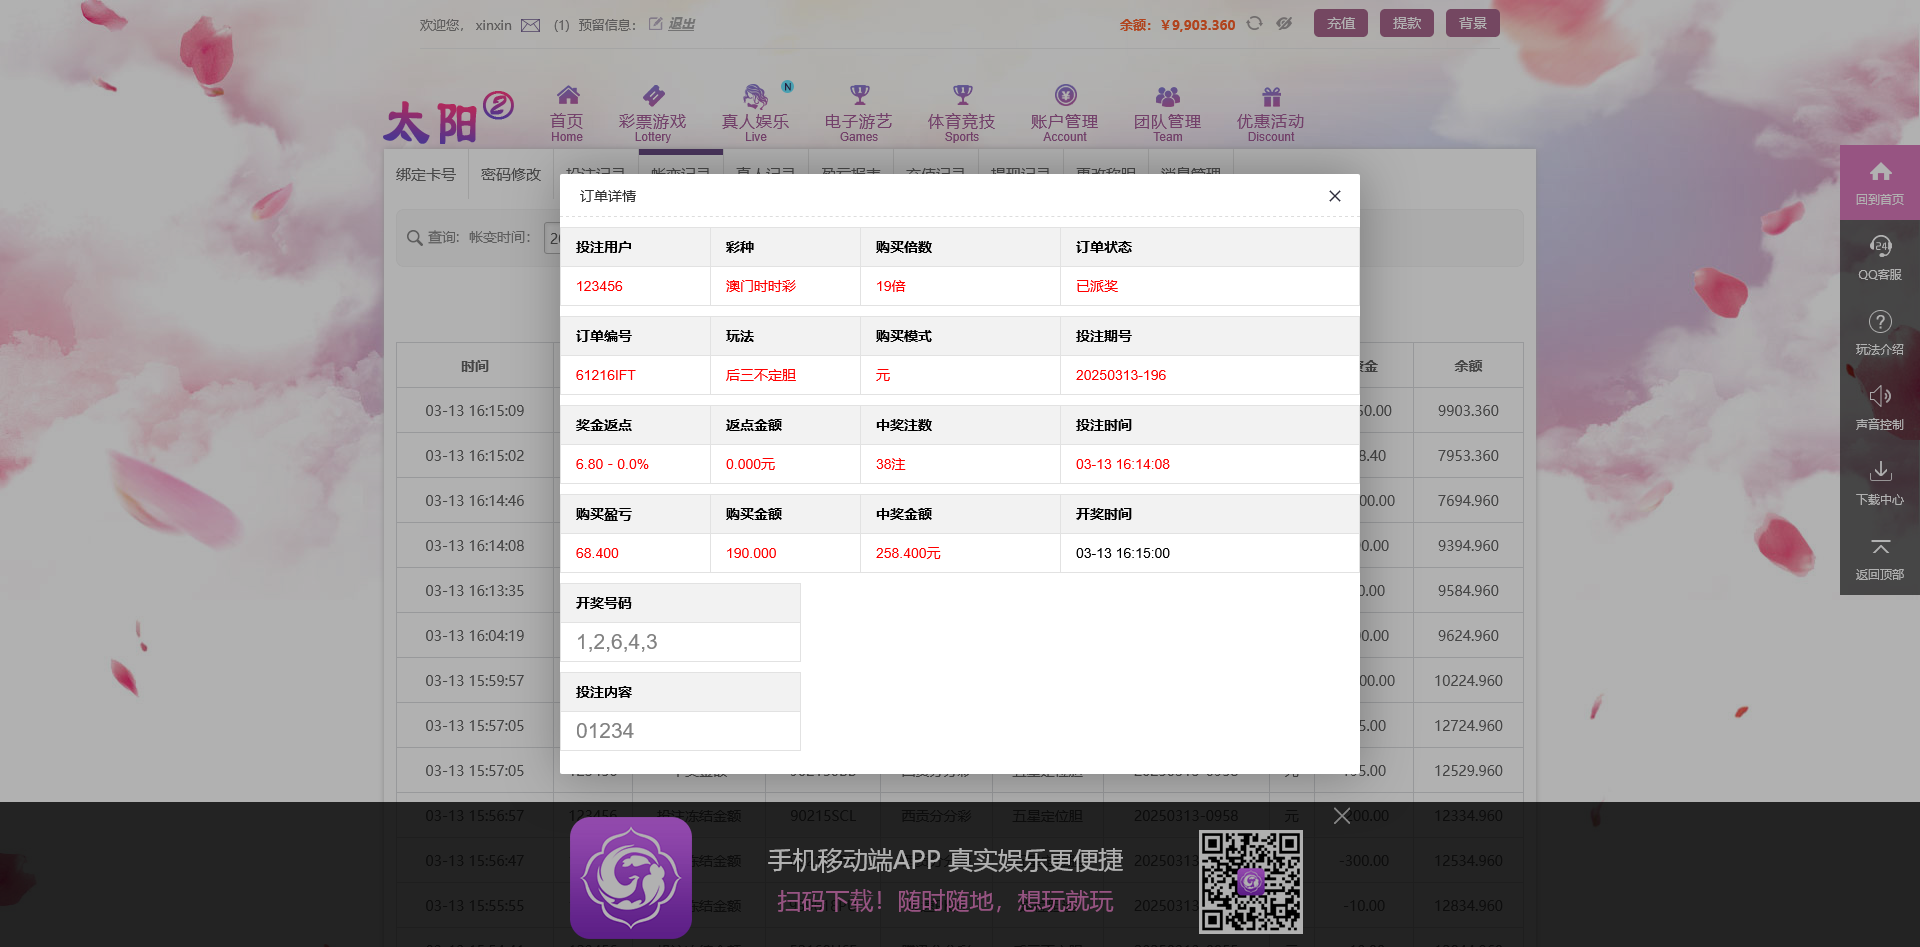The width and height of the screenshot is (1920, 947).
Task: Click balance cell 9903.360
Action: point(1468,410)
